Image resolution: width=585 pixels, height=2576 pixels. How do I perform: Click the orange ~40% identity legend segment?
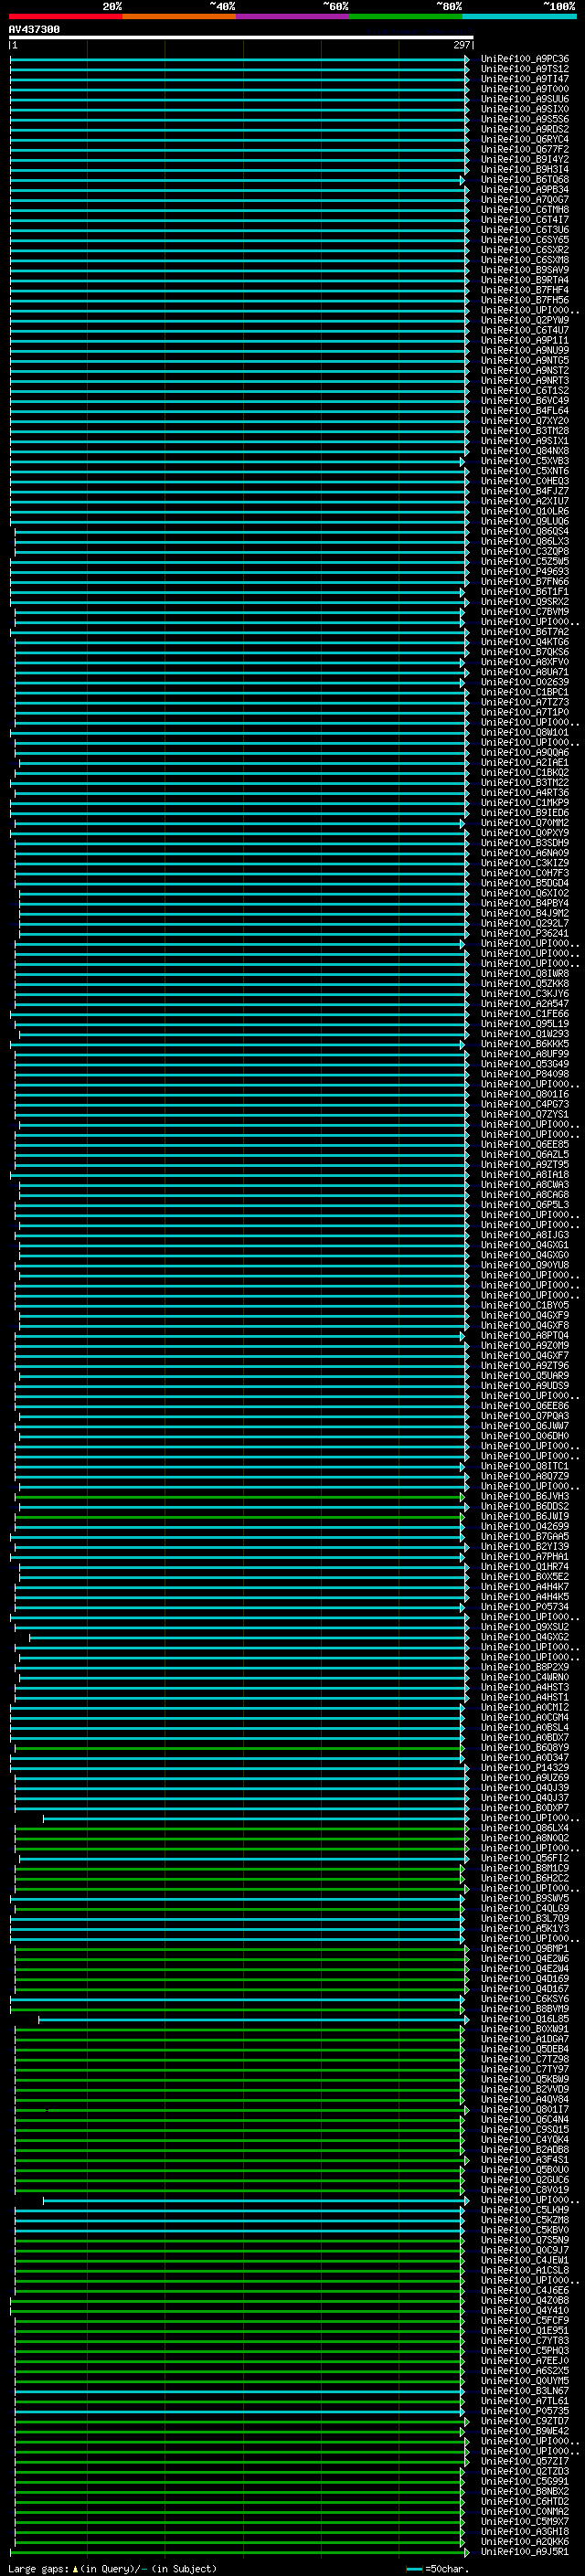pos(179,16)
